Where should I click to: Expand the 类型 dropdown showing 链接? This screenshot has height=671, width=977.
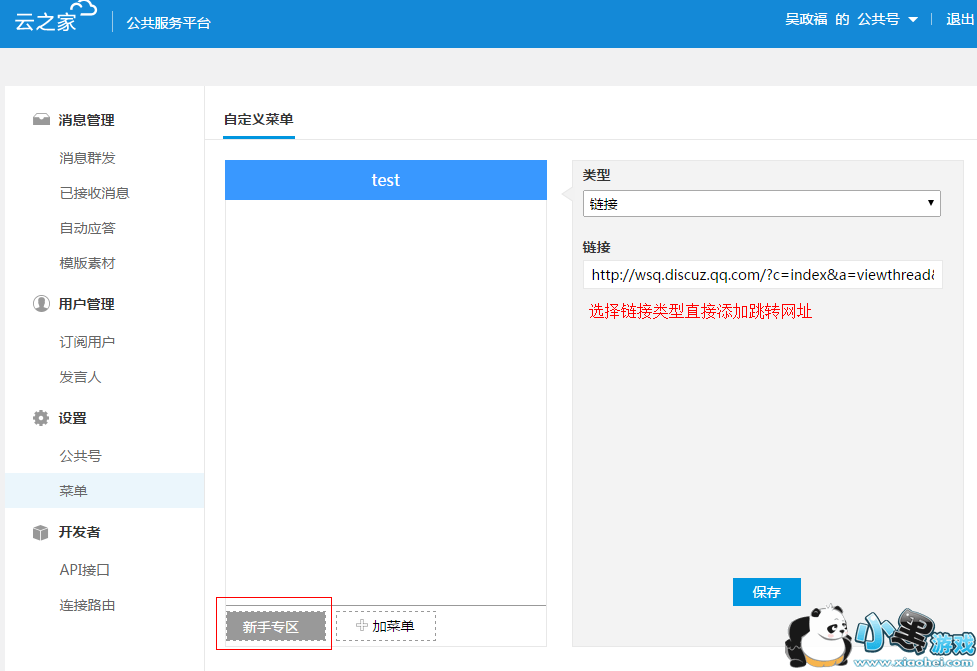tap(761, 204)
